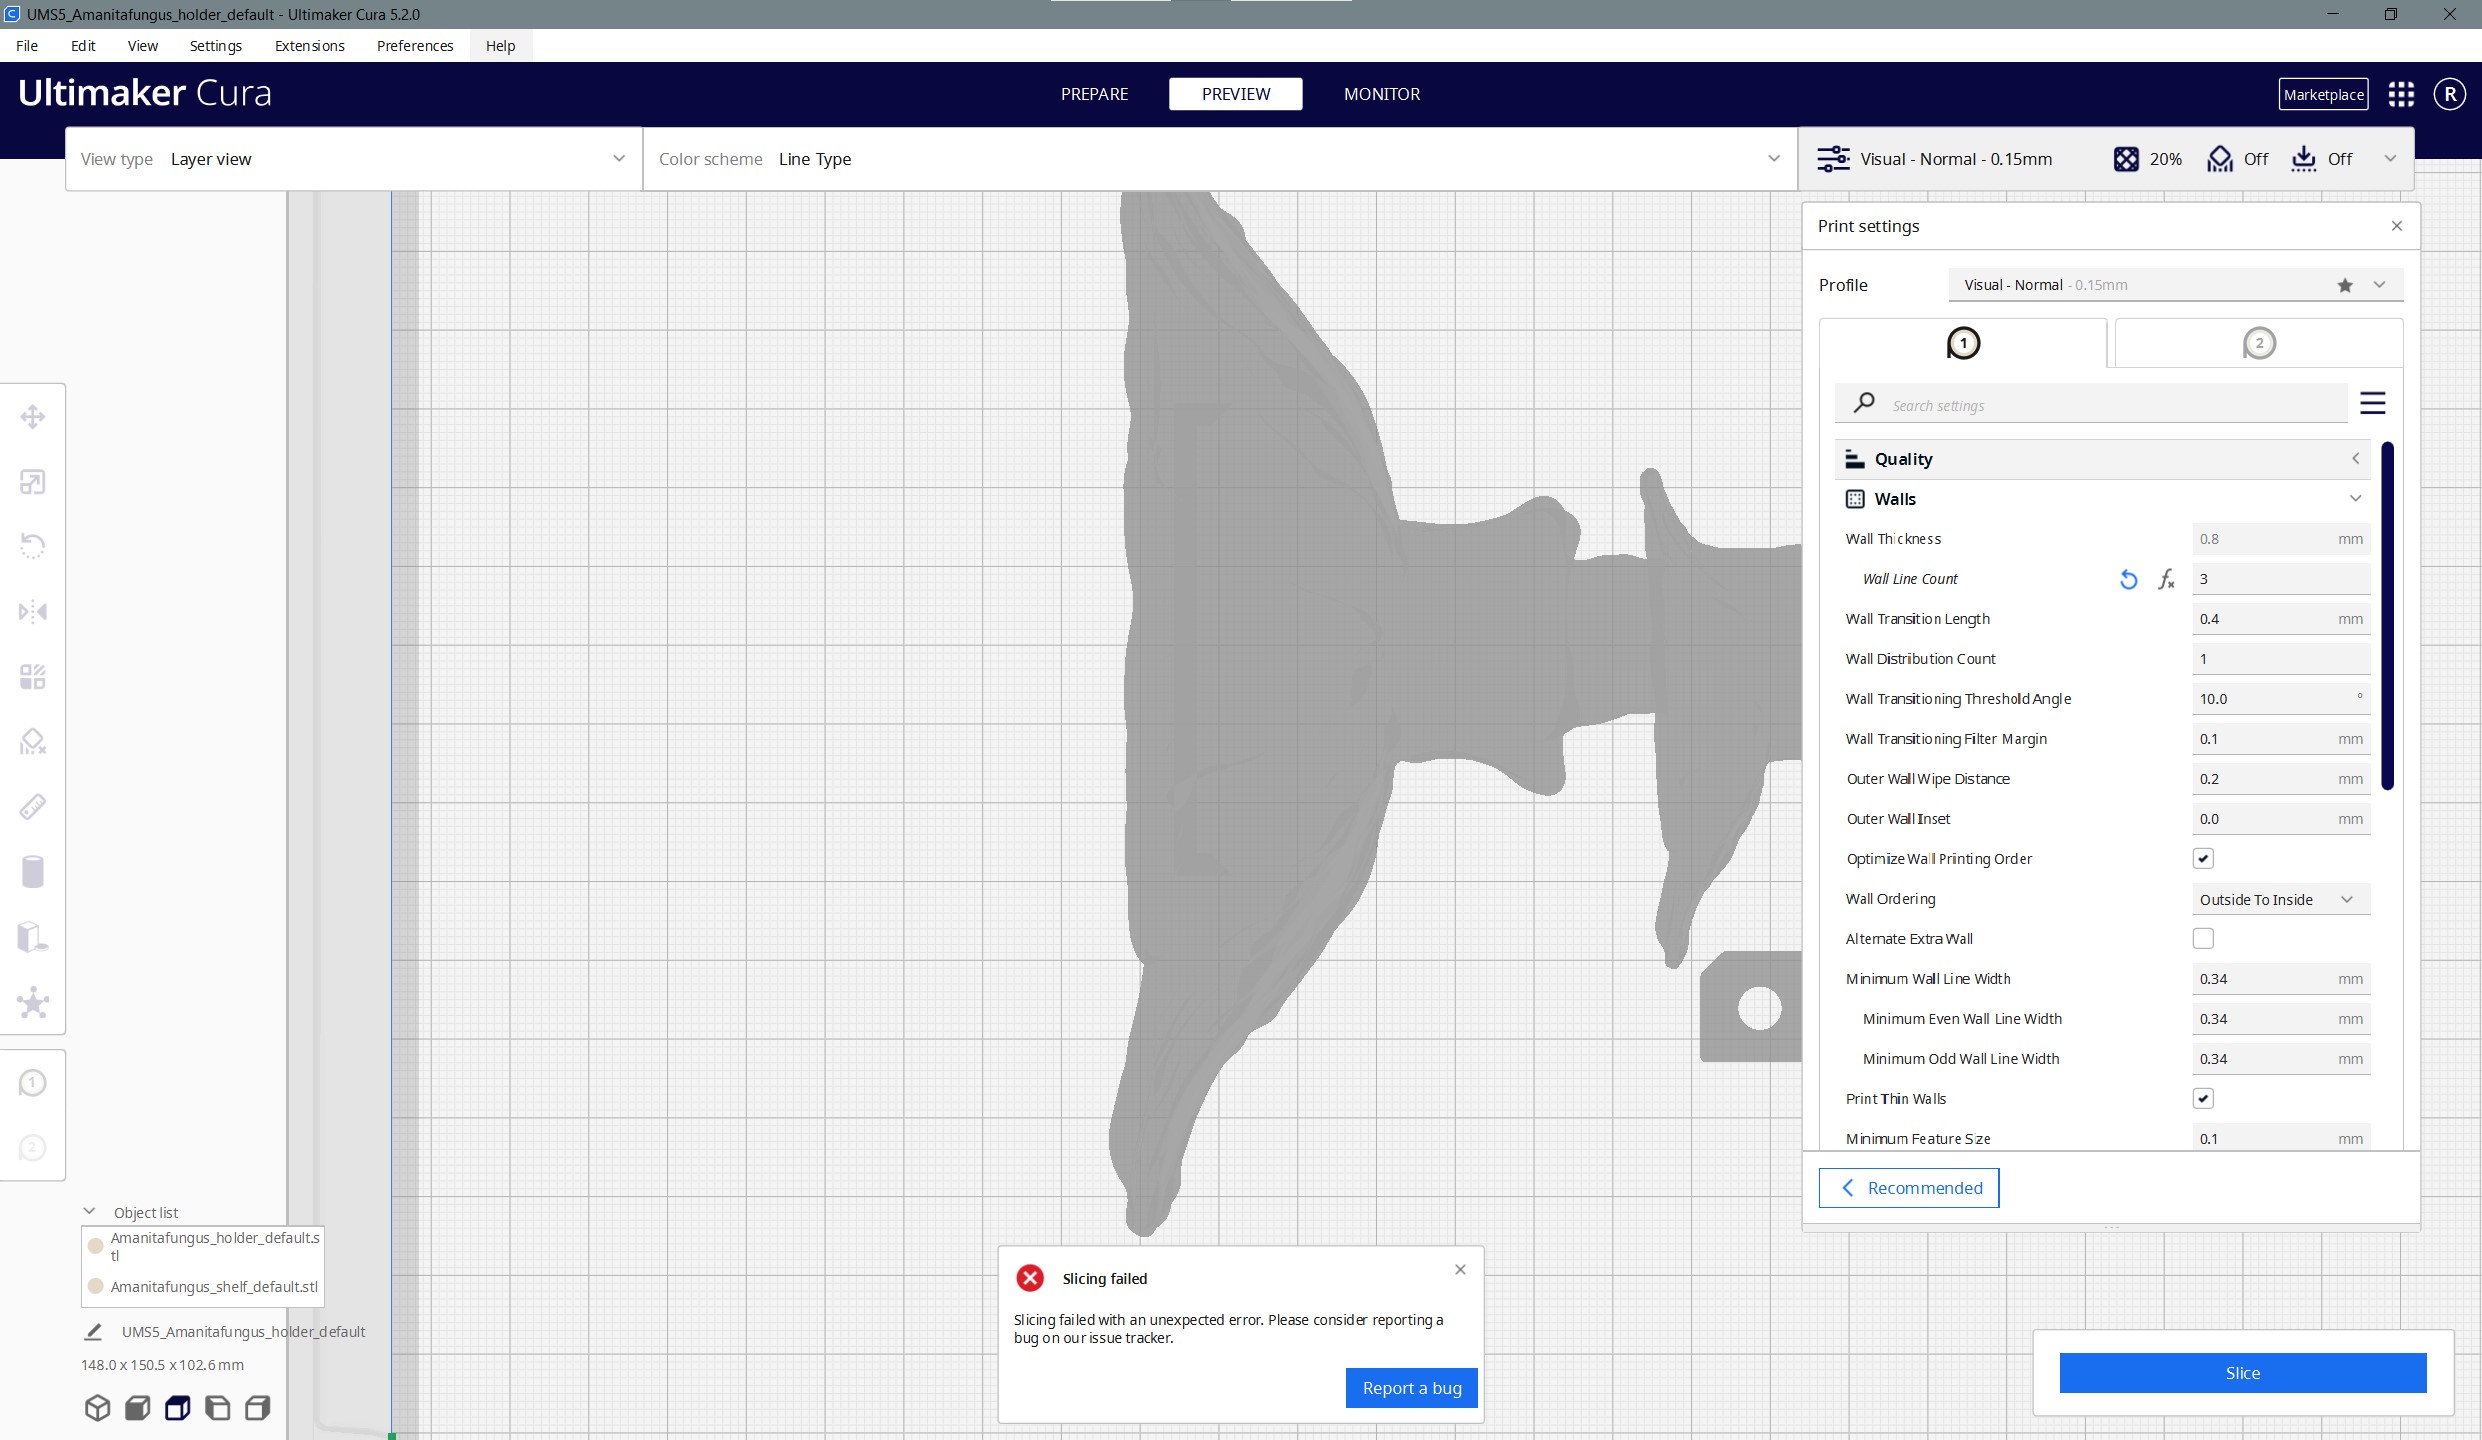Click the Report a bug button
The height and width of the screenshot is (1440, 2482).
1411,1388
